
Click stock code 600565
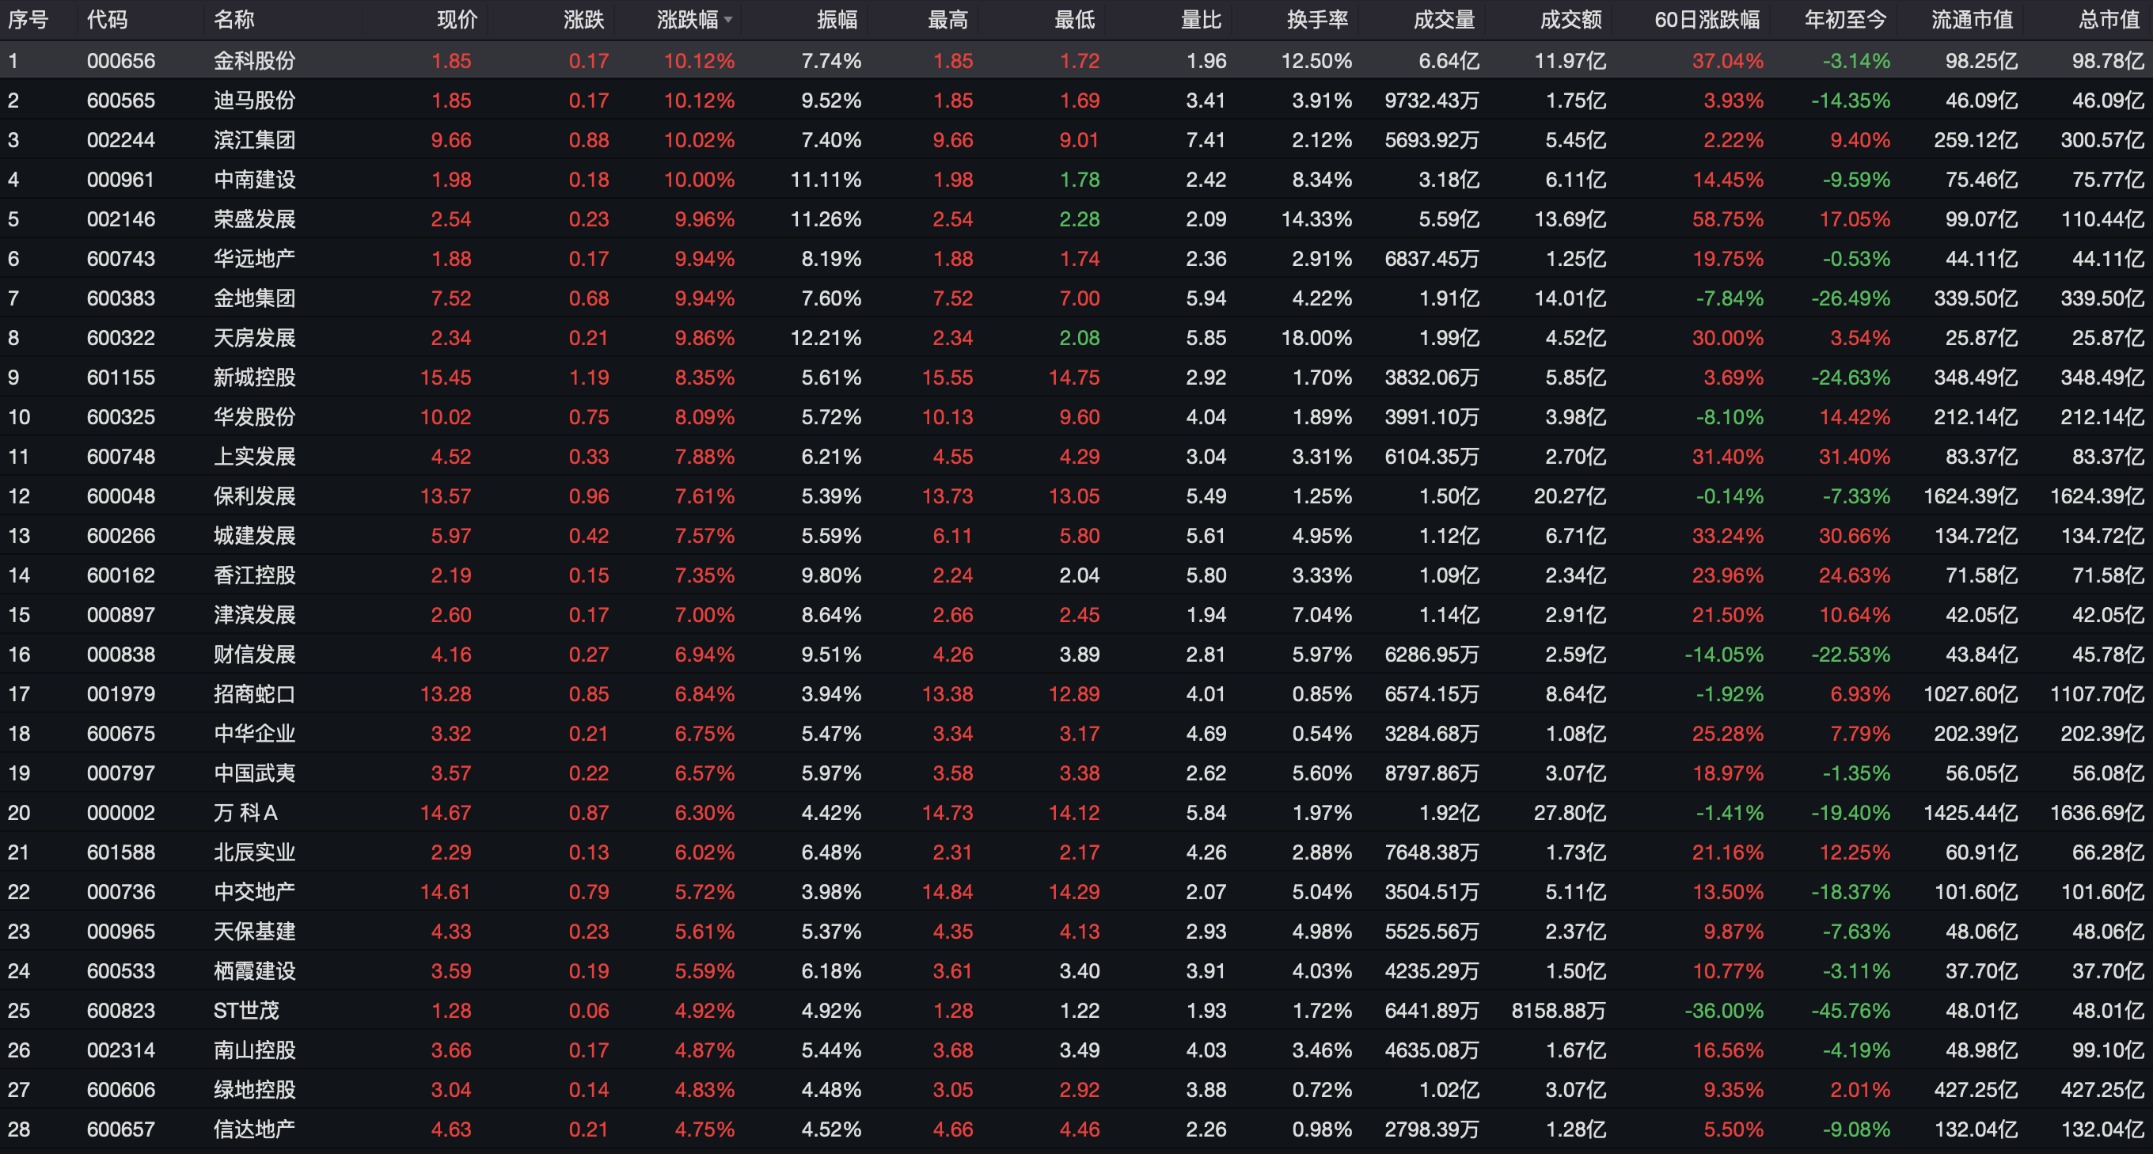pyautogui.click(x=121, y=101)
